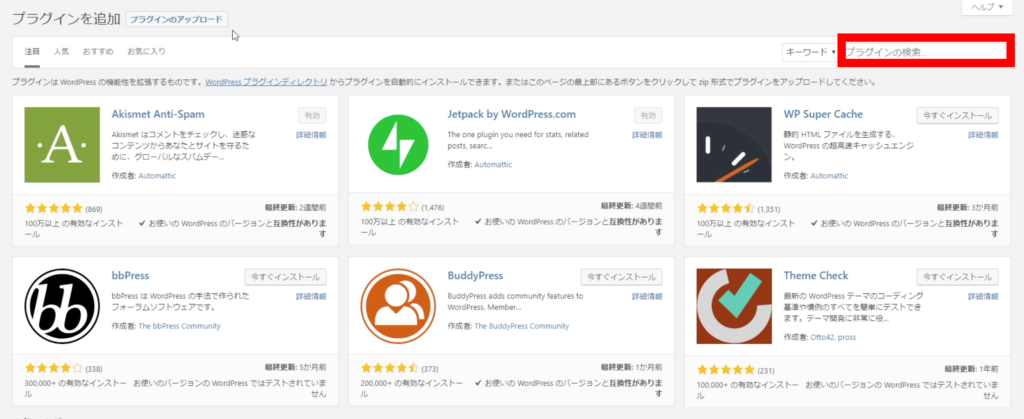Open the bbPress title link

click(x=131, y=275)
